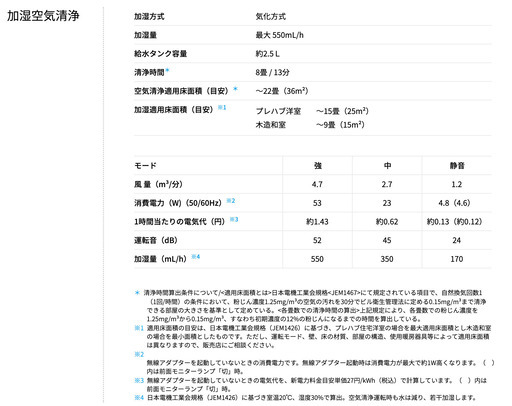Open footnote ※2 beside 消費電力 (W)
The image size is (512, 406).
coord(231,201)
